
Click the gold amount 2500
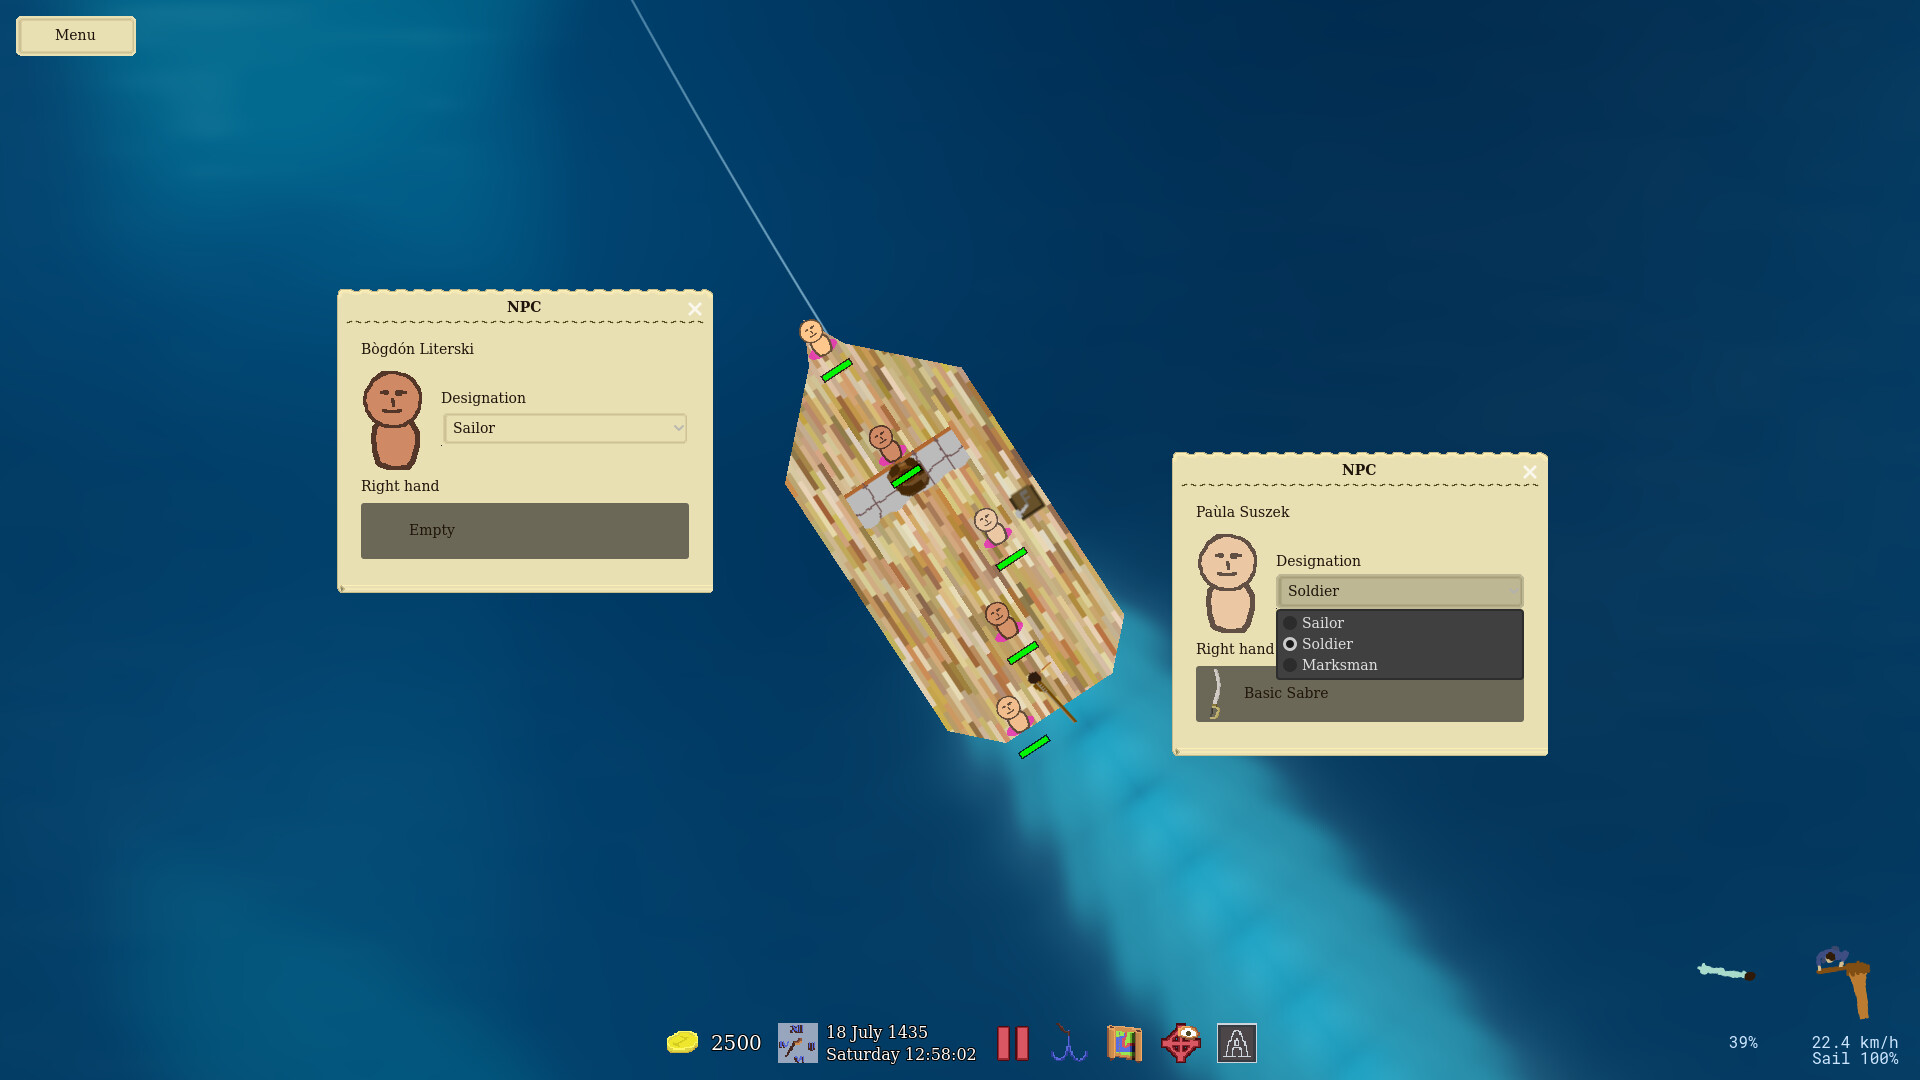pos(736,1043)
